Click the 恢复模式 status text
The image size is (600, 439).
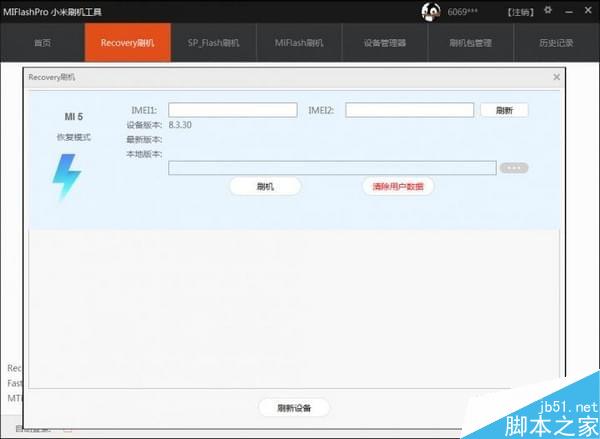pyautogui.click(x=73, y=137)
